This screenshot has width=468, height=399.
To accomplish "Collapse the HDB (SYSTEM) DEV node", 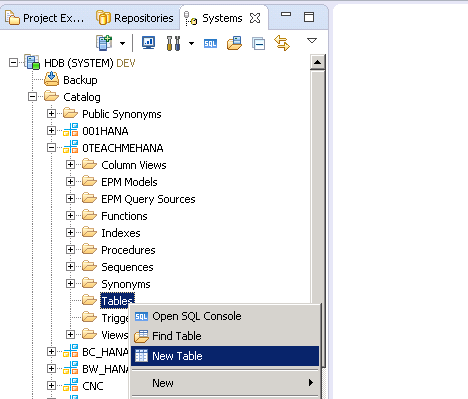I will tap(13, 63).
